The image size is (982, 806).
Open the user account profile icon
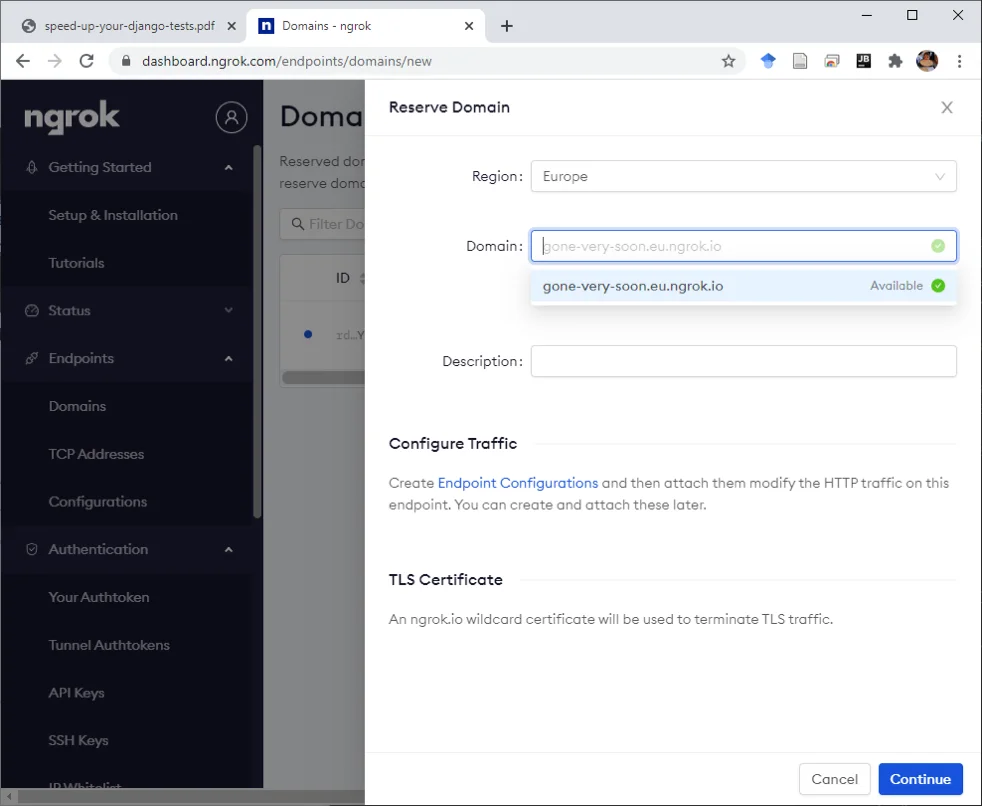(231, 117)
